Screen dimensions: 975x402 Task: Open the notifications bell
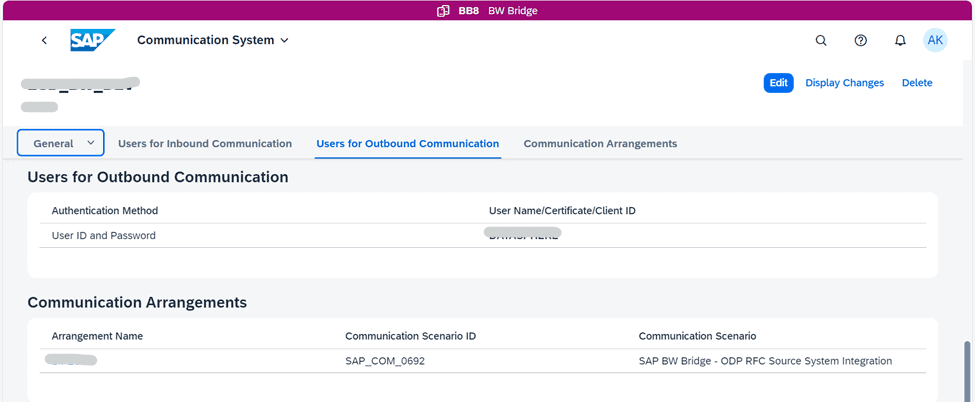(900, 40)
